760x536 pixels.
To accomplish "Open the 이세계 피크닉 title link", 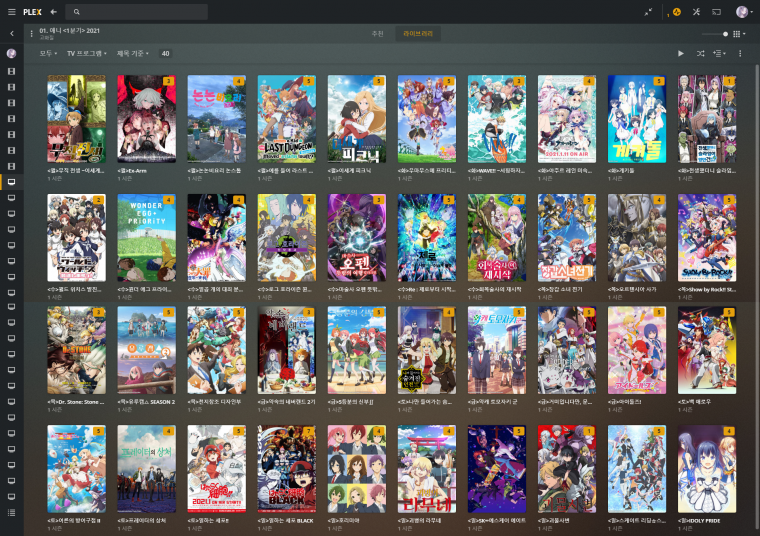I will [x=349, y=171].
